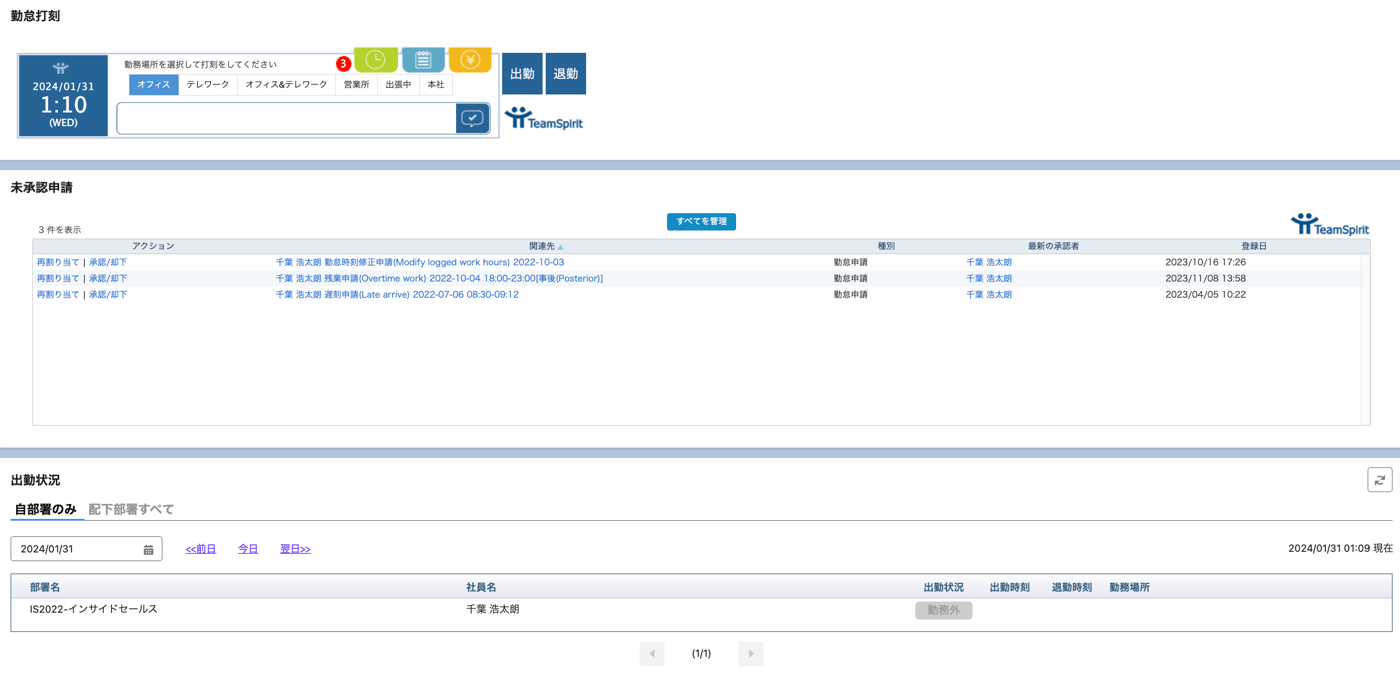Click the 退勤 clock-out button
Viewport: 1400px width, 673px height.
click(566, 74)
